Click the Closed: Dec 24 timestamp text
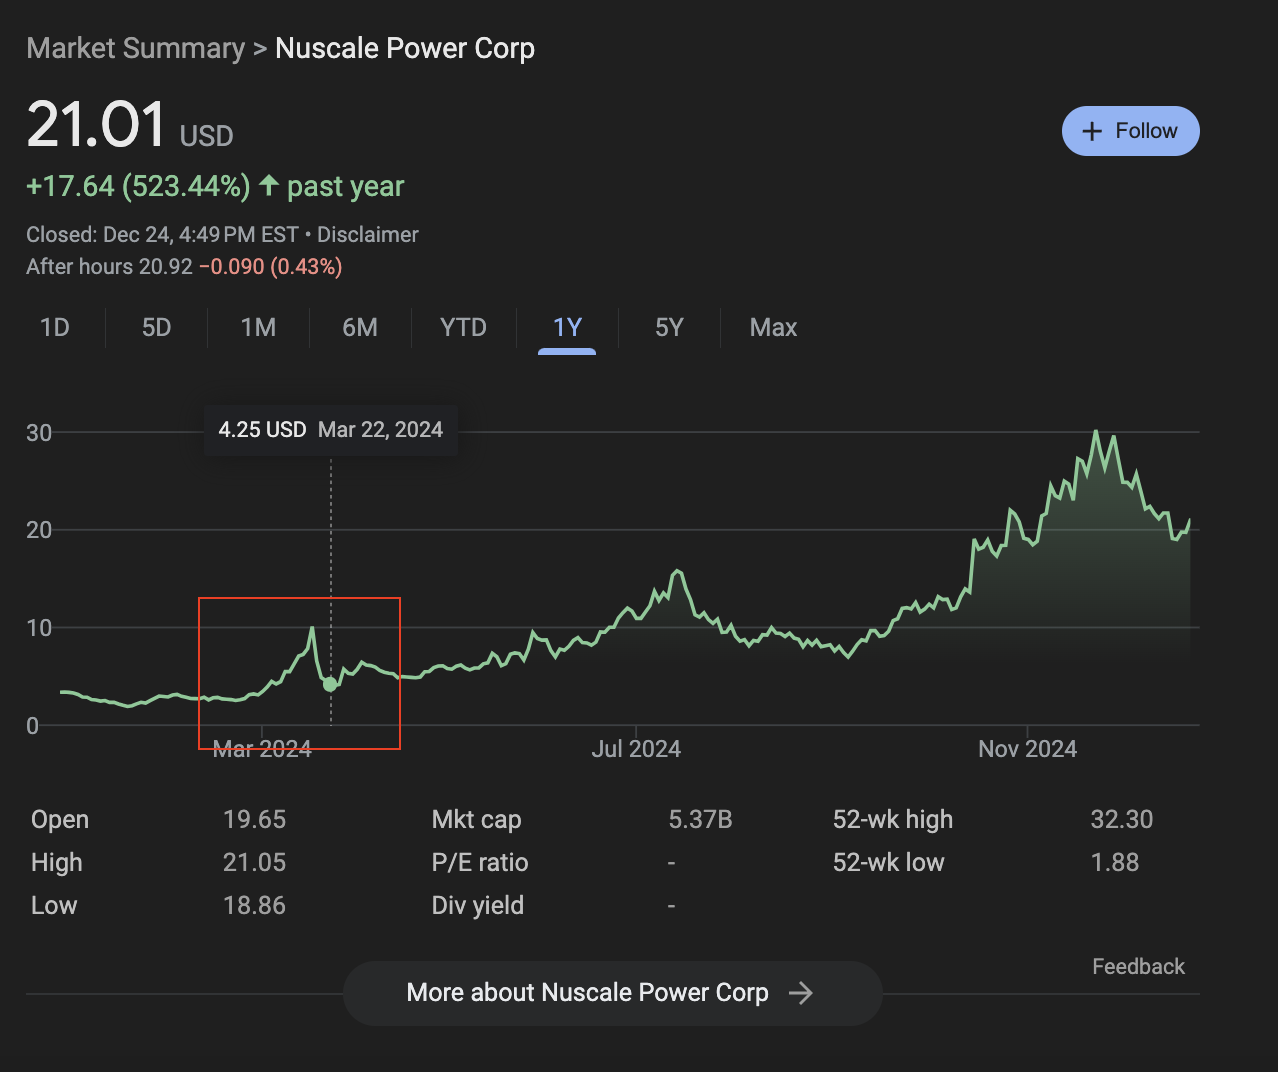Viewport: 1278px width, 1072px height. [162, 235]
